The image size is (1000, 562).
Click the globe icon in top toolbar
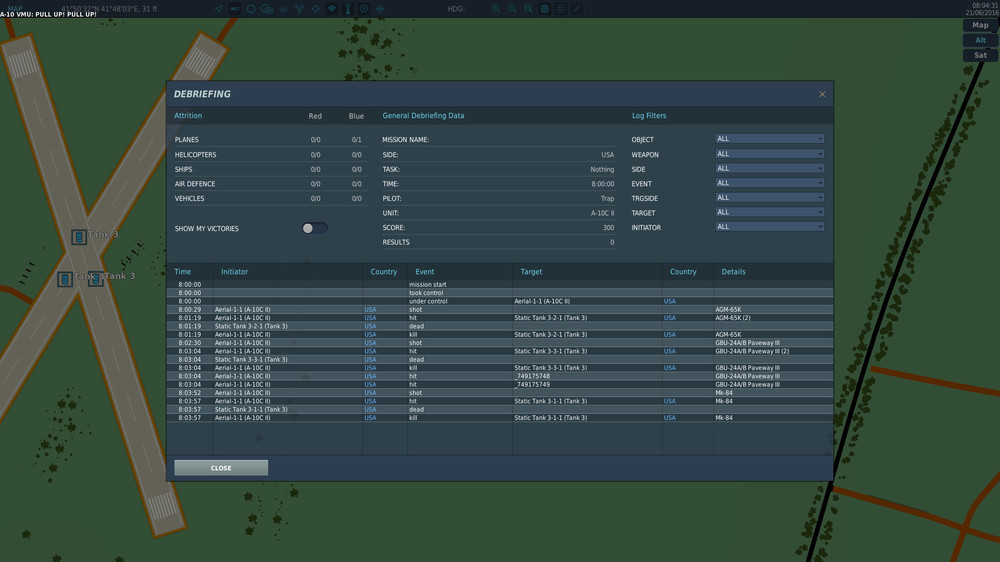coord(545,9)
